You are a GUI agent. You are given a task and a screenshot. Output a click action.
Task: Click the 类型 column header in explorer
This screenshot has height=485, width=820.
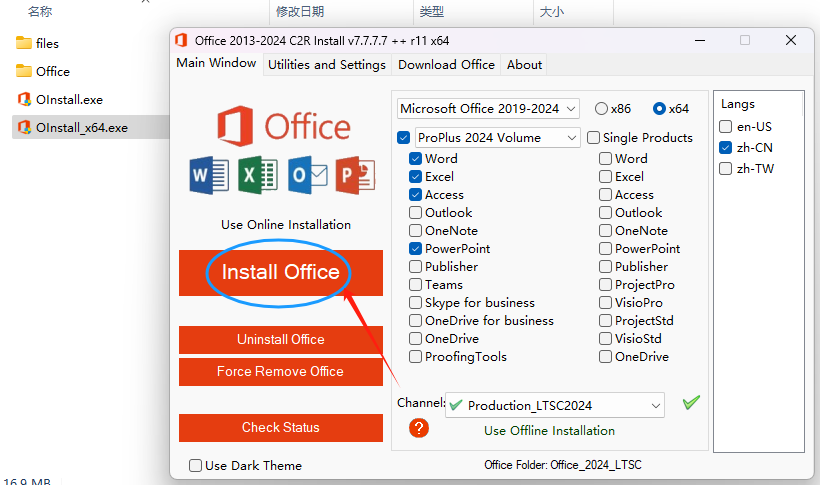[x=432, y=12]
